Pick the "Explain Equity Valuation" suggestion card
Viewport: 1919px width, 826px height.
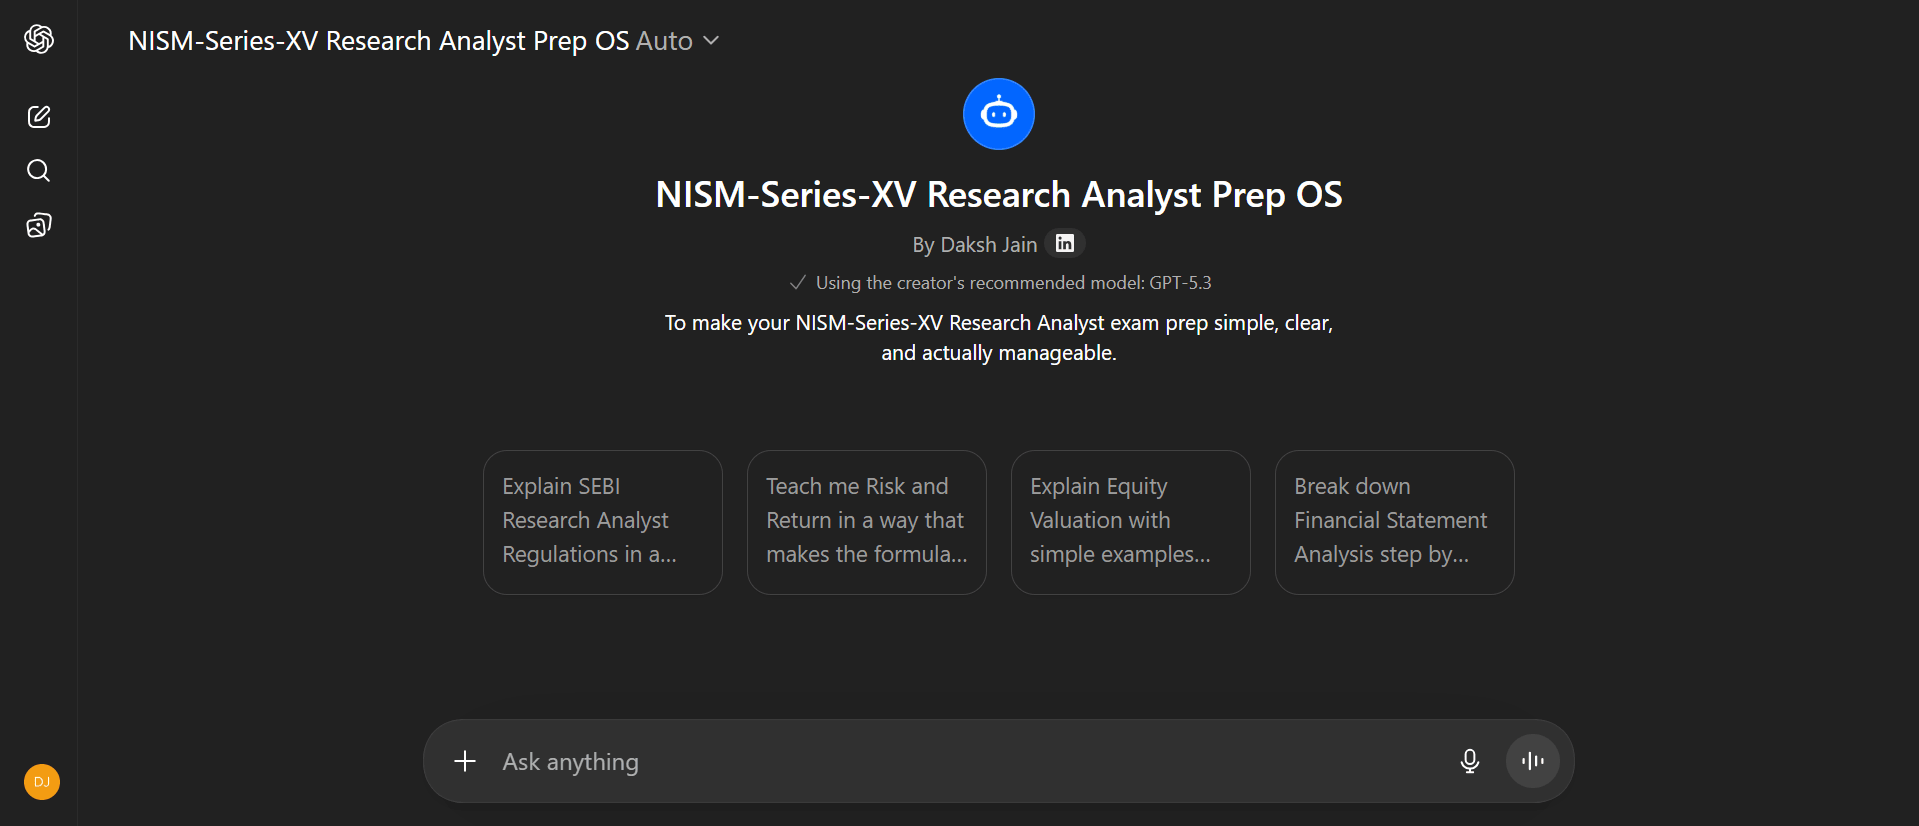tap(1130, 522)
